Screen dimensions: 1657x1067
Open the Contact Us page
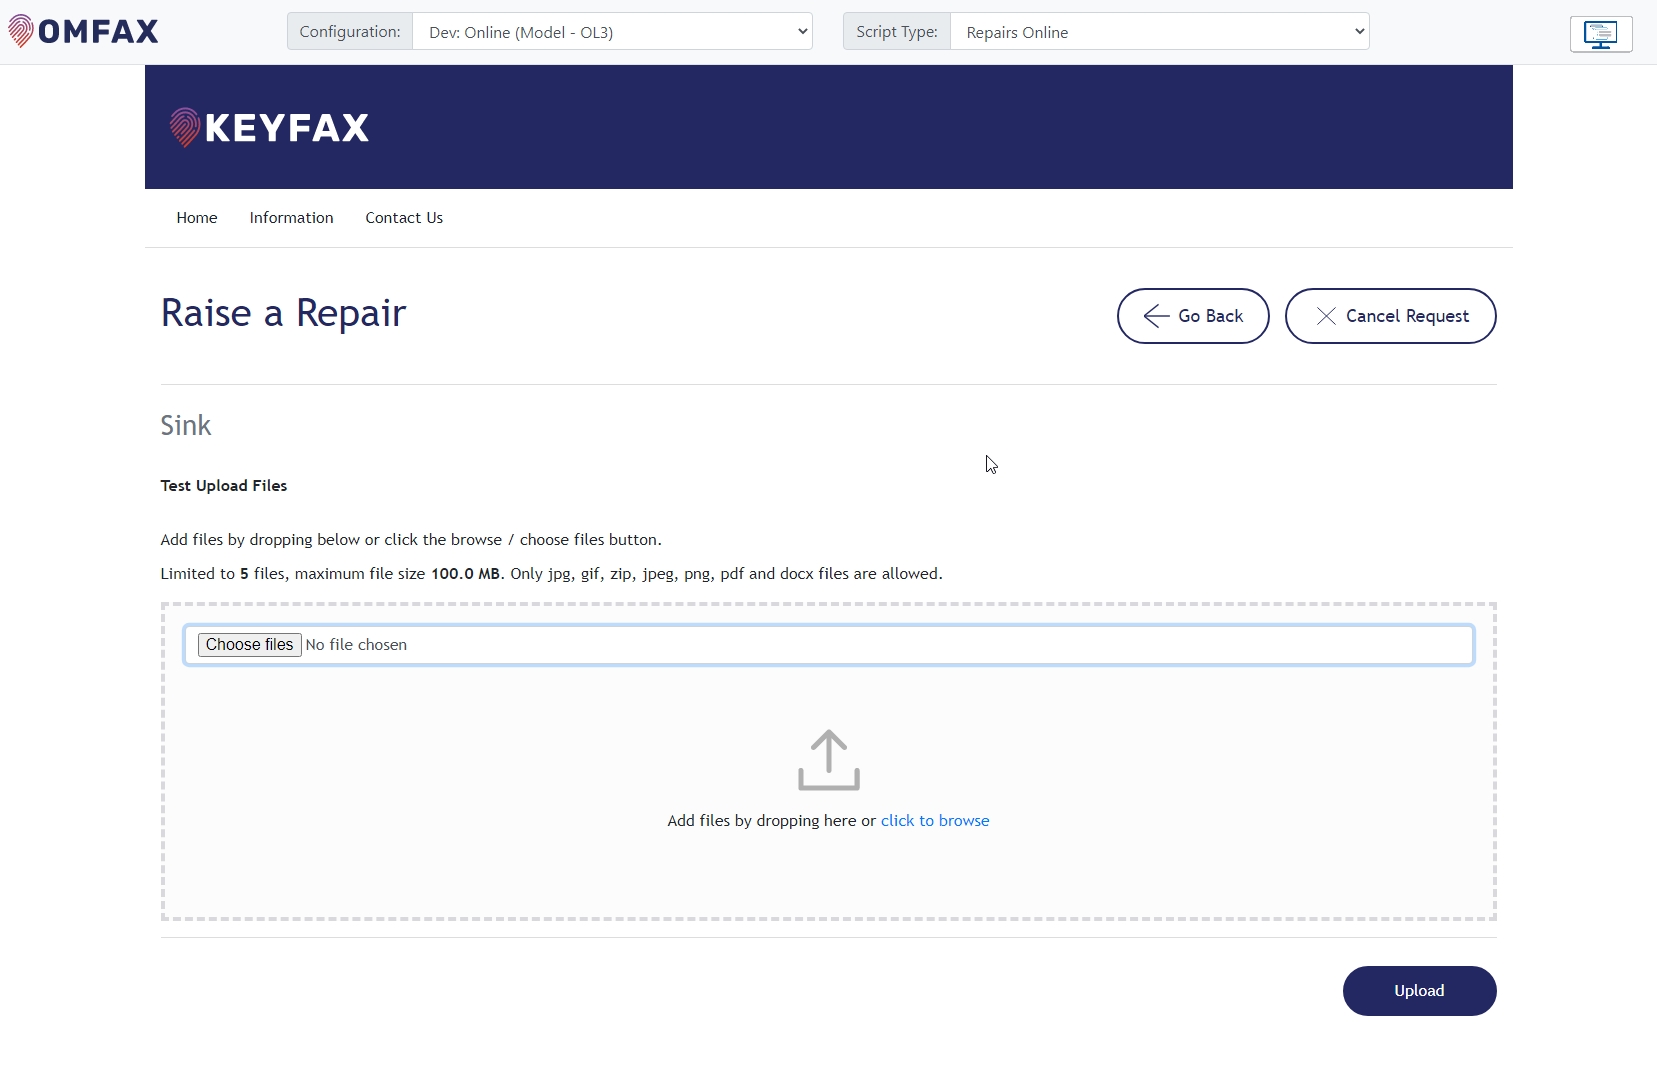pyautogui.click(x=404, y=218)
